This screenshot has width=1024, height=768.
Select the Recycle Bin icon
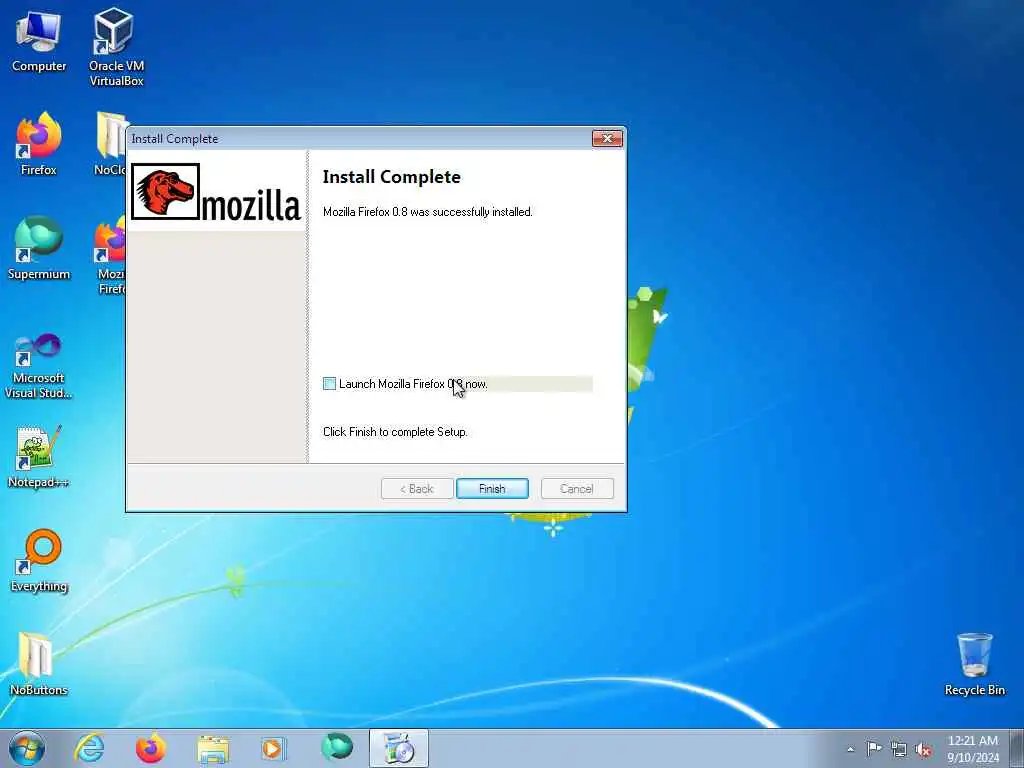[974, 664]
